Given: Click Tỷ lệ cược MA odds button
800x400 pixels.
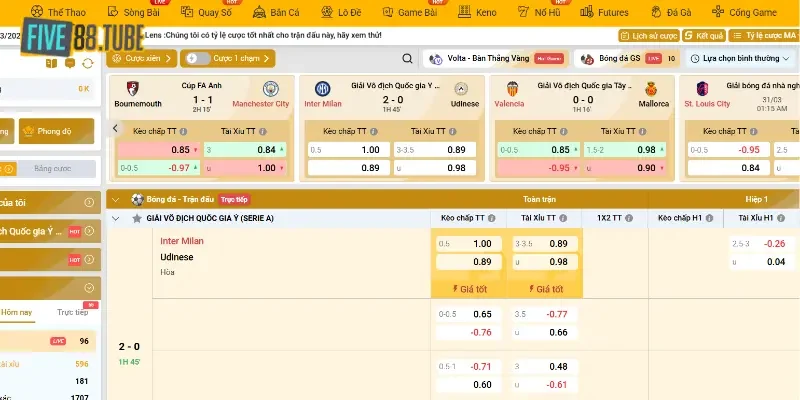Looking at the screenshot, I should click(764, 35).
